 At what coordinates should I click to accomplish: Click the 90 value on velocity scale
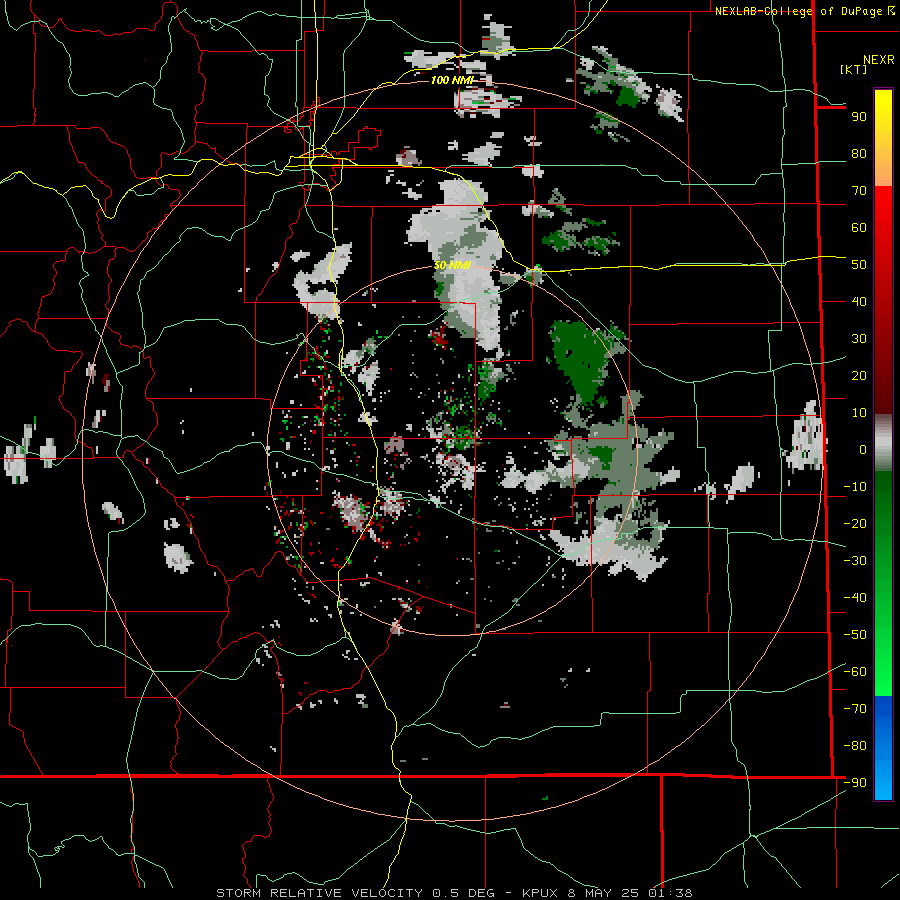coord(859,117)
